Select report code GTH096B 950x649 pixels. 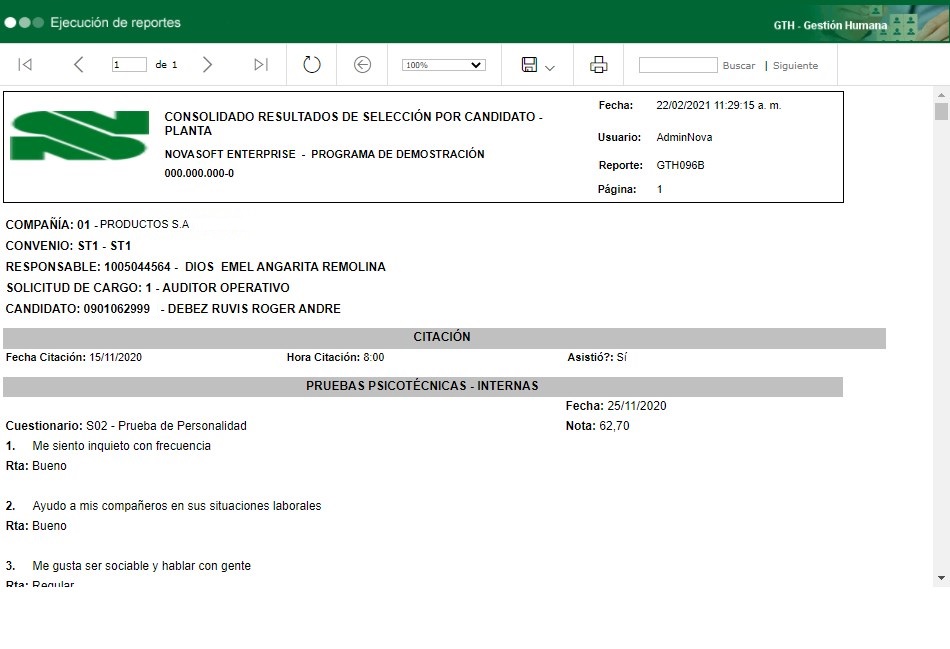coord(680,165)
